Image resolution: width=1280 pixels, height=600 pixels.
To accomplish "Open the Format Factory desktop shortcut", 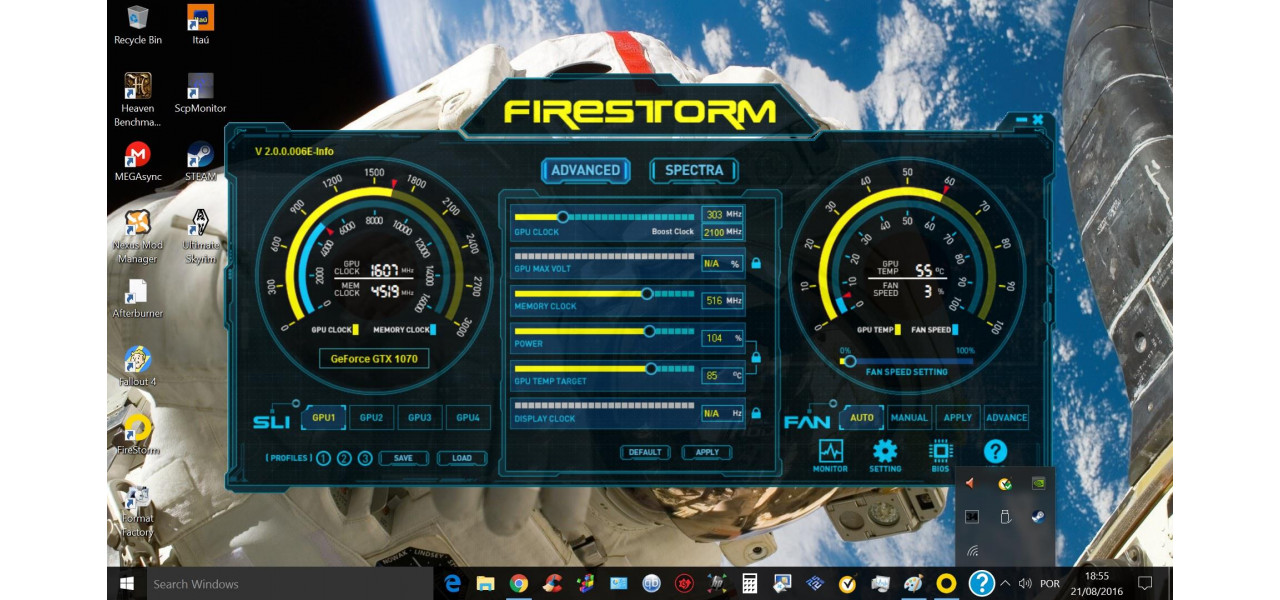I will pos(138,511).
